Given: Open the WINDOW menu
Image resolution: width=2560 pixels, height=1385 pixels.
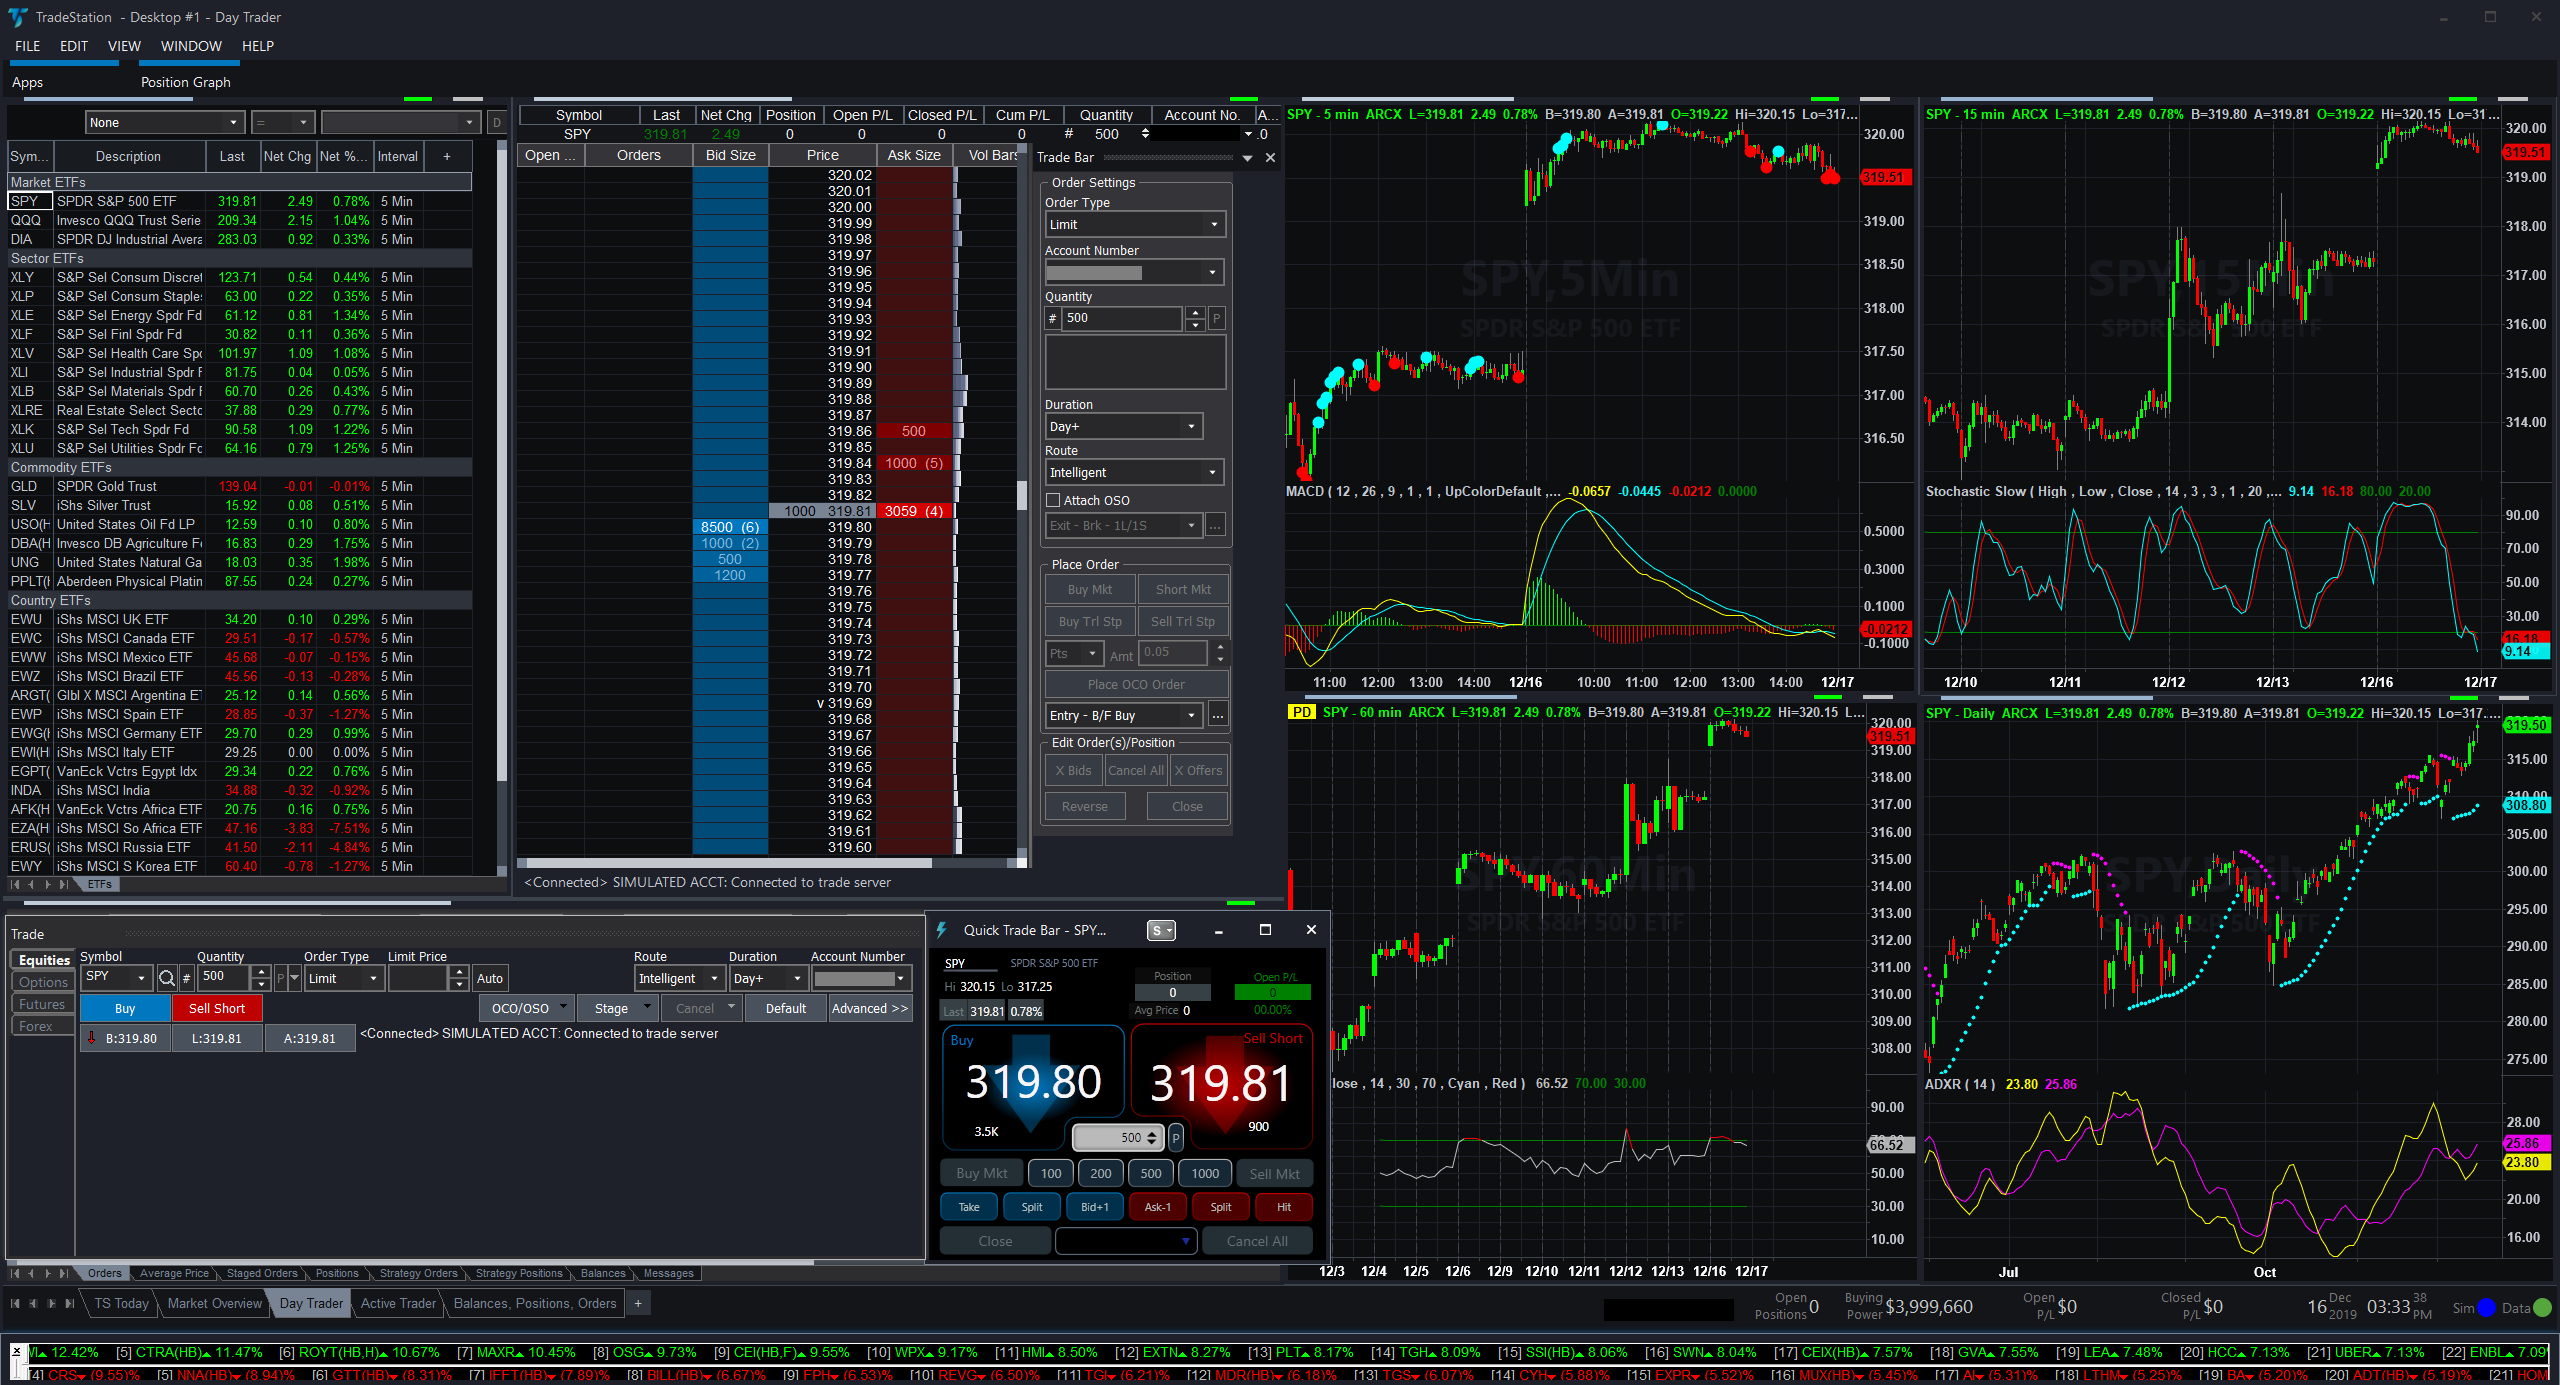Looking at the screenshot, I should (191, 46).
